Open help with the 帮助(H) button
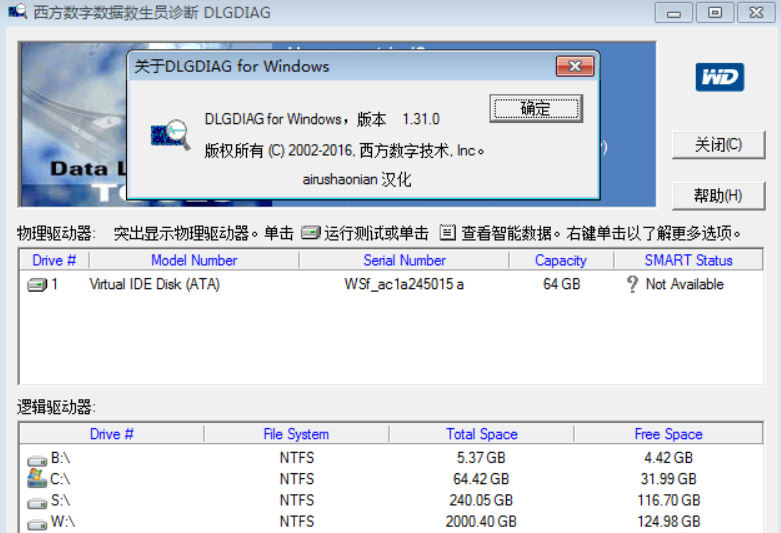Screen dimensions: 781x533 [718, 196]
